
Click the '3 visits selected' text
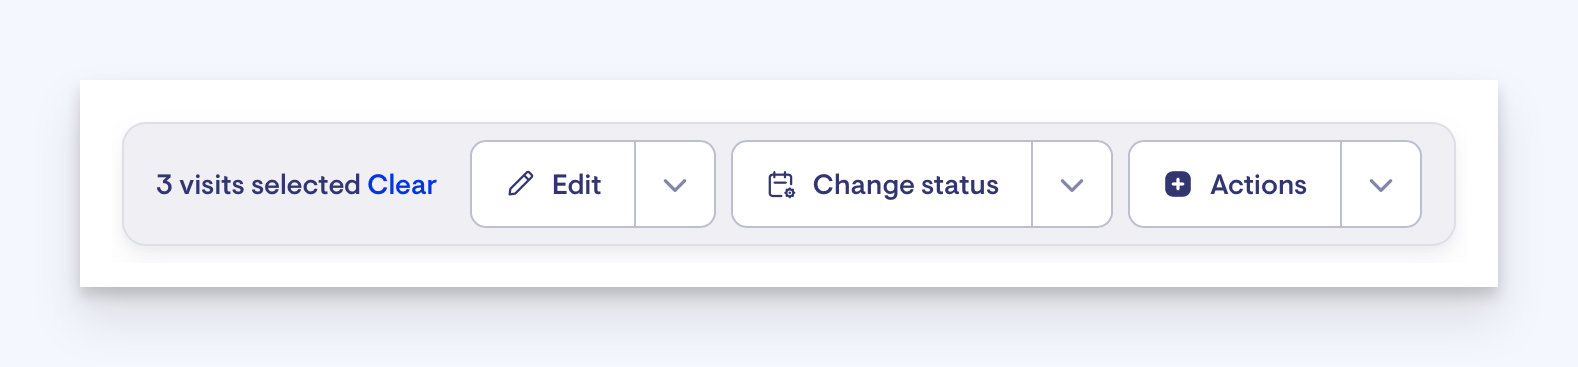tap(258, 184)
